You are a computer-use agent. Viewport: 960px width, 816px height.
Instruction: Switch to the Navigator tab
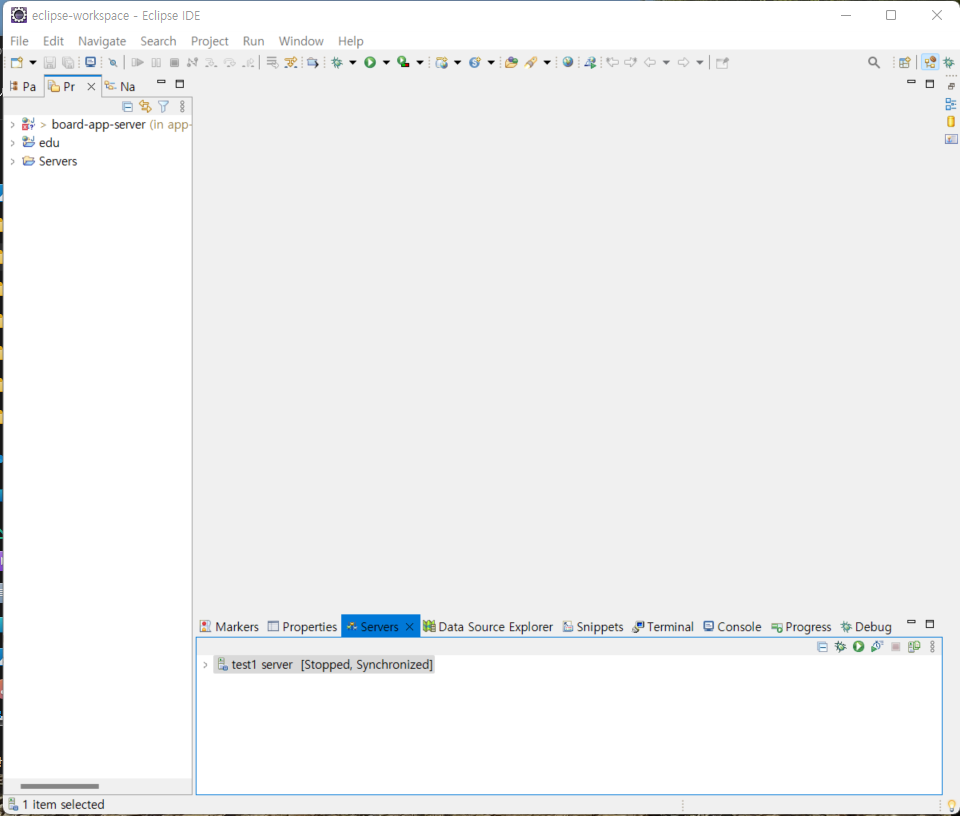121,86
